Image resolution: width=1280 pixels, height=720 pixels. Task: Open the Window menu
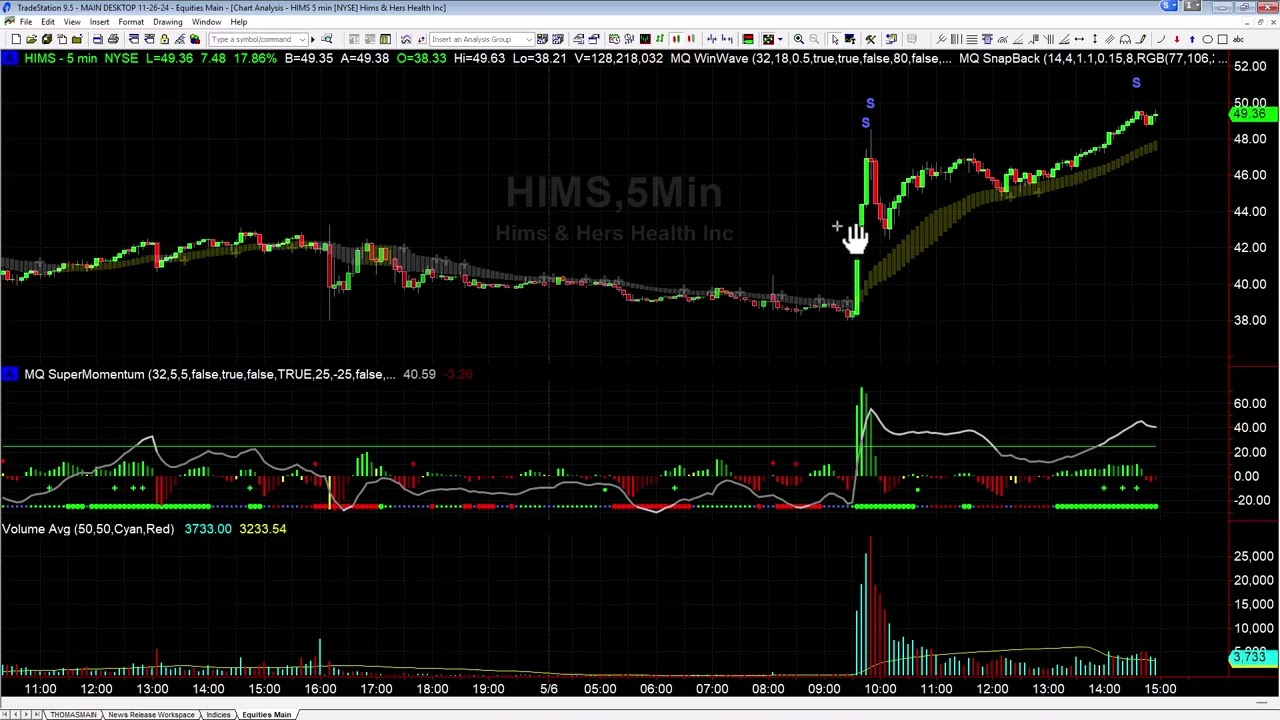pos(207,22)
